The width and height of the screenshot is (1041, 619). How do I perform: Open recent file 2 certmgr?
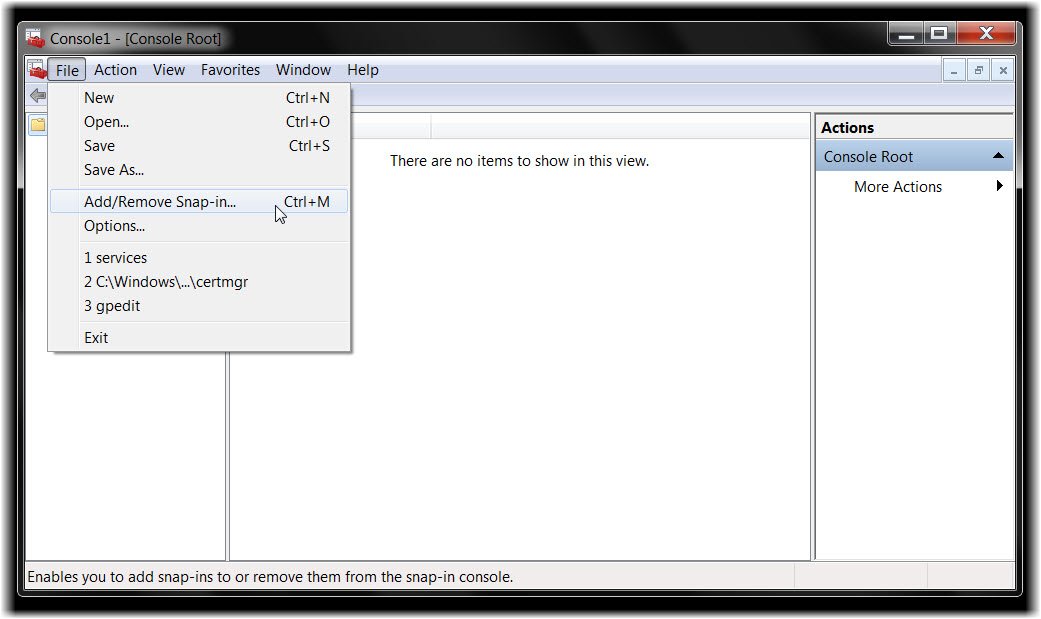click(x=199, y=282)
